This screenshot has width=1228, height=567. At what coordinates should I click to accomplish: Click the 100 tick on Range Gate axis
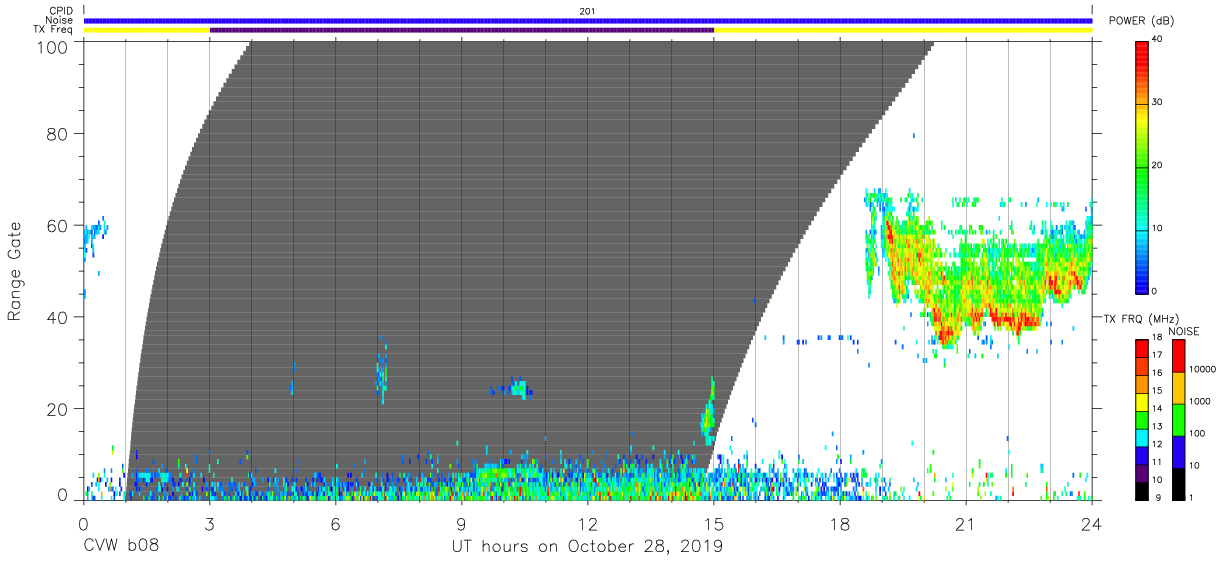(54, 47)
